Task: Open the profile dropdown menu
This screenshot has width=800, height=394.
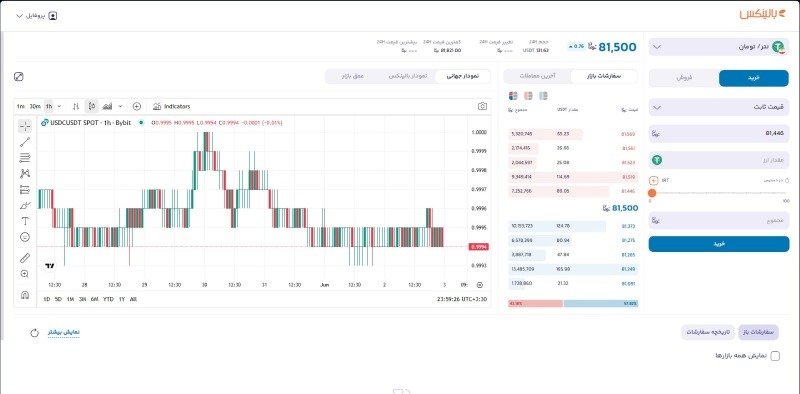Action: coord(37,16)
